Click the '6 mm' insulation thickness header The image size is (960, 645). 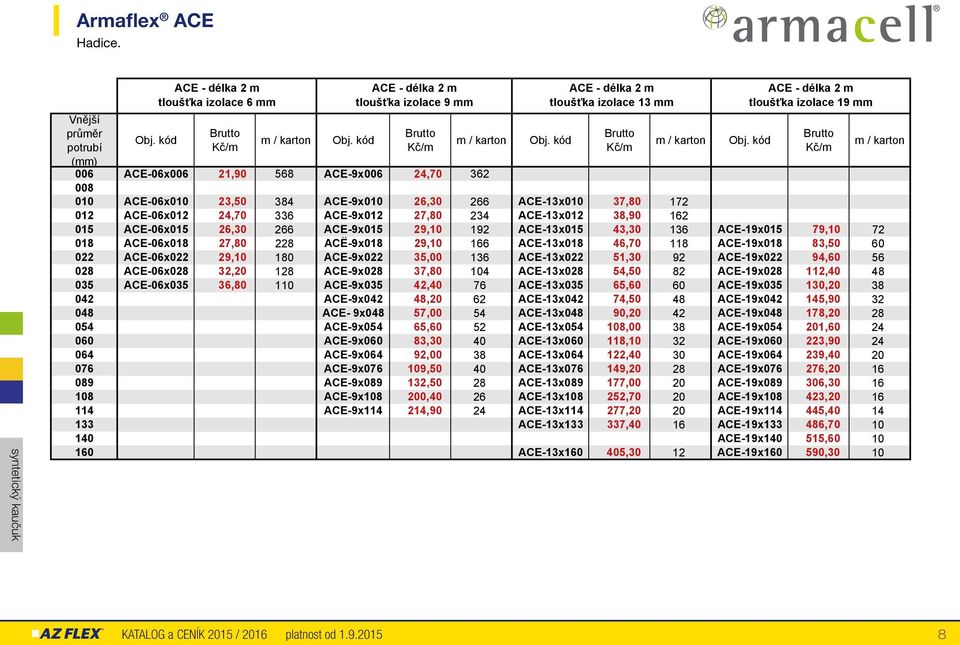(x=217, y=95)
